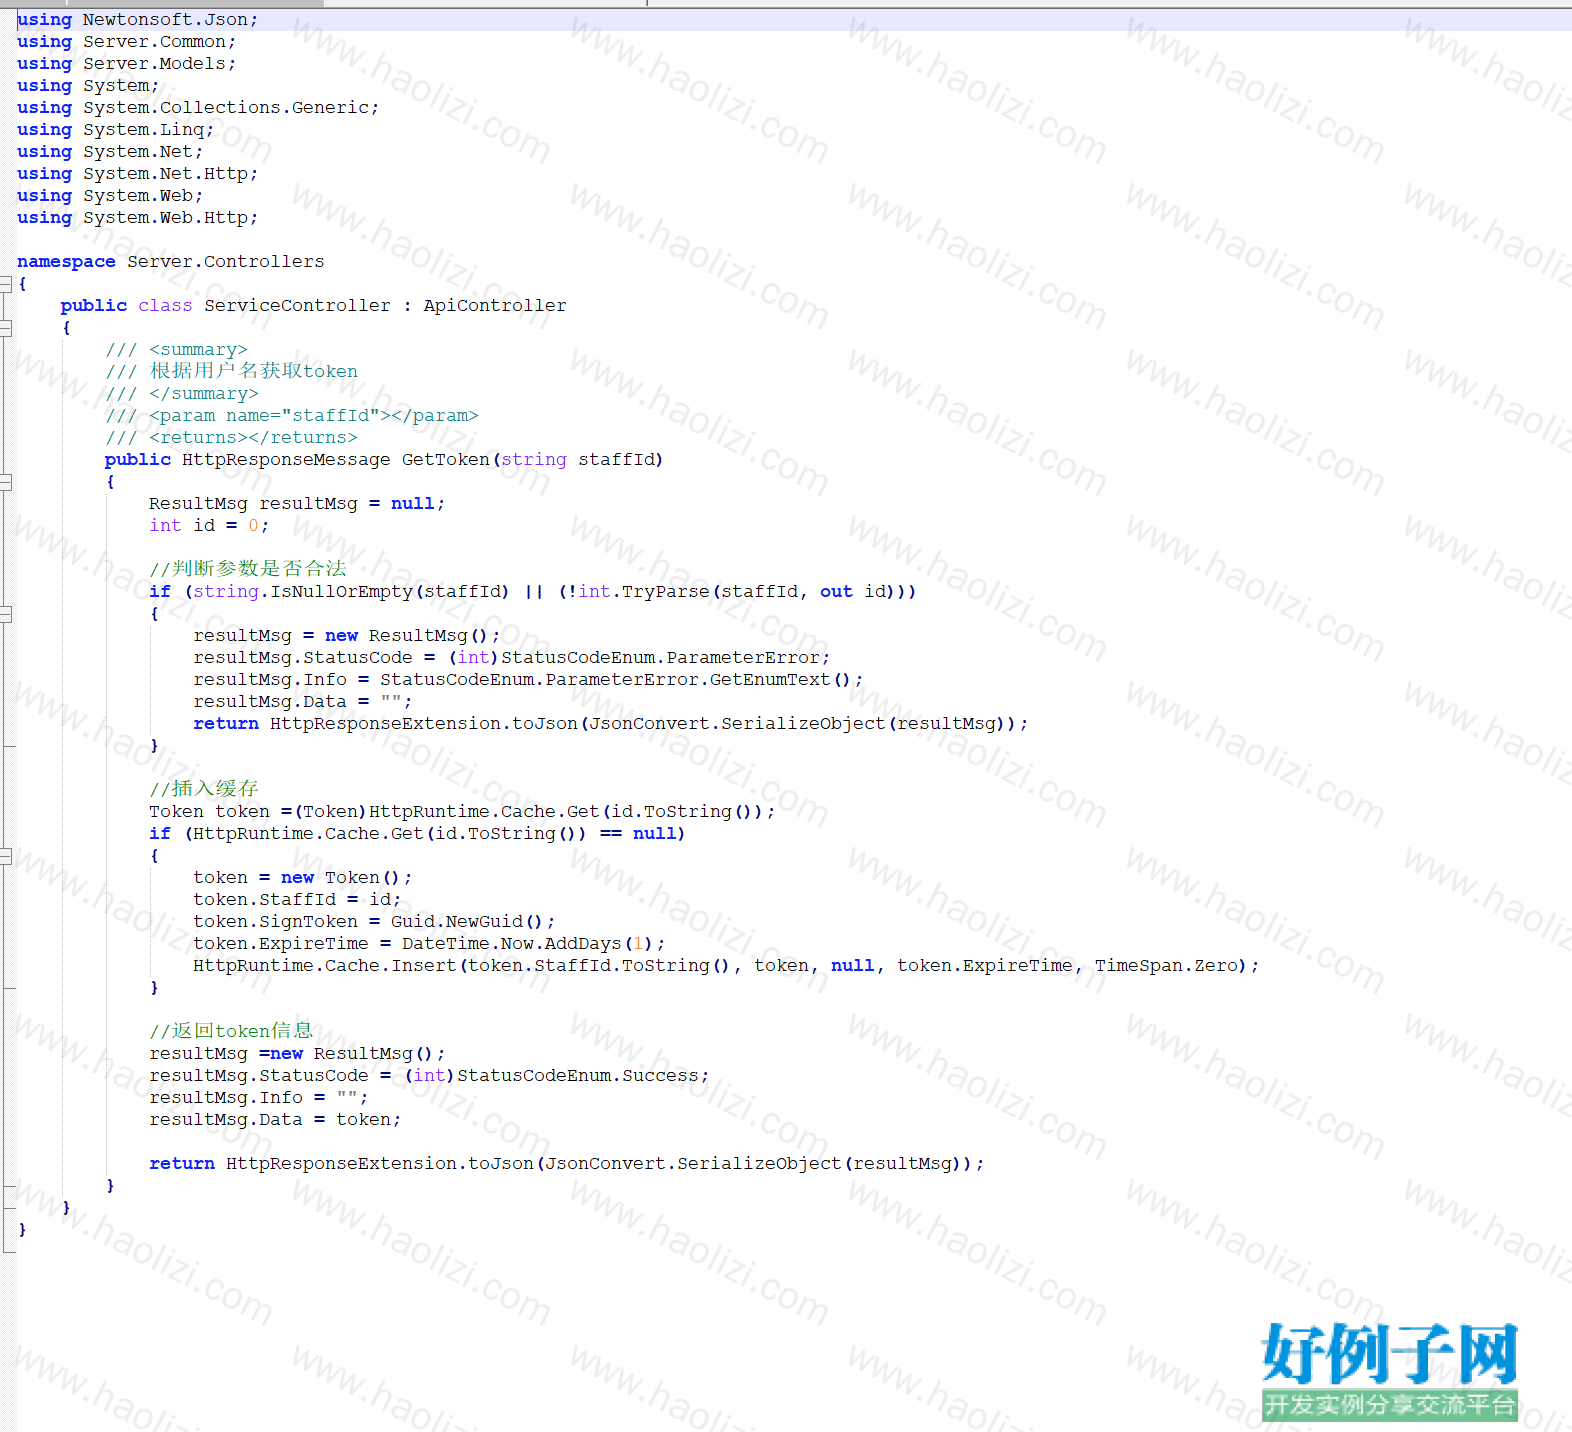Click 'Token token =(Token)HttpRuntime.Cache.Get' line
This screenshot has width=1572, height=1432.
pos(462,811)
